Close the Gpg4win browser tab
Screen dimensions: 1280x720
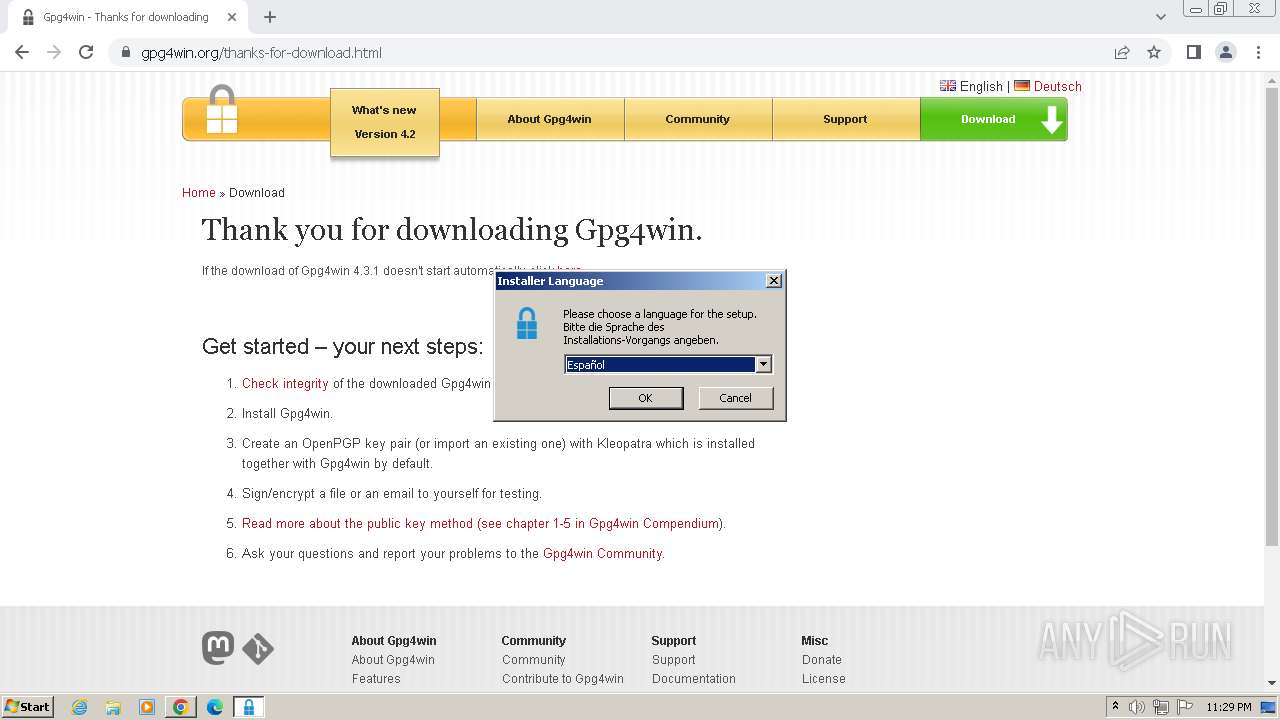tap(232, 17)
